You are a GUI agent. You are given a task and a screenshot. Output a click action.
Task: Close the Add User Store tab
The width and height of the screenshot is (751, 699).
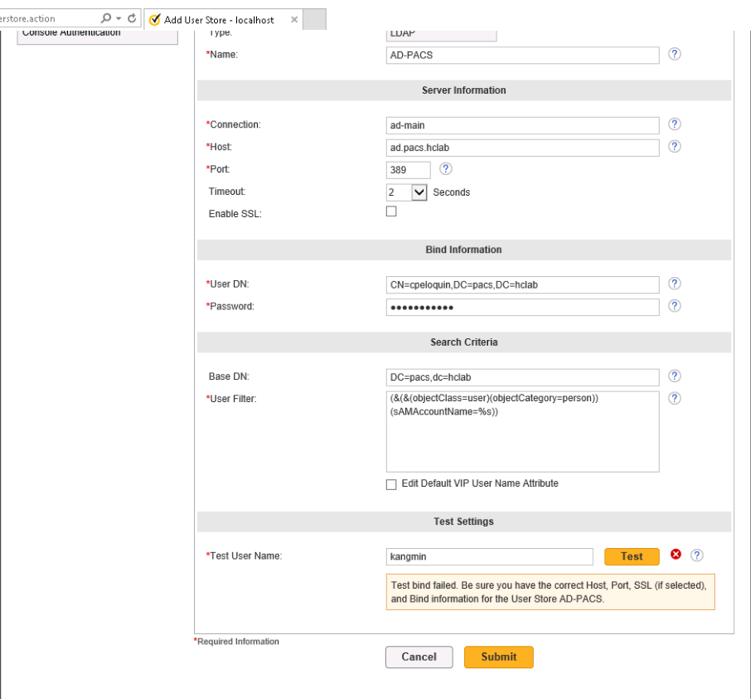tap(294, 20)
